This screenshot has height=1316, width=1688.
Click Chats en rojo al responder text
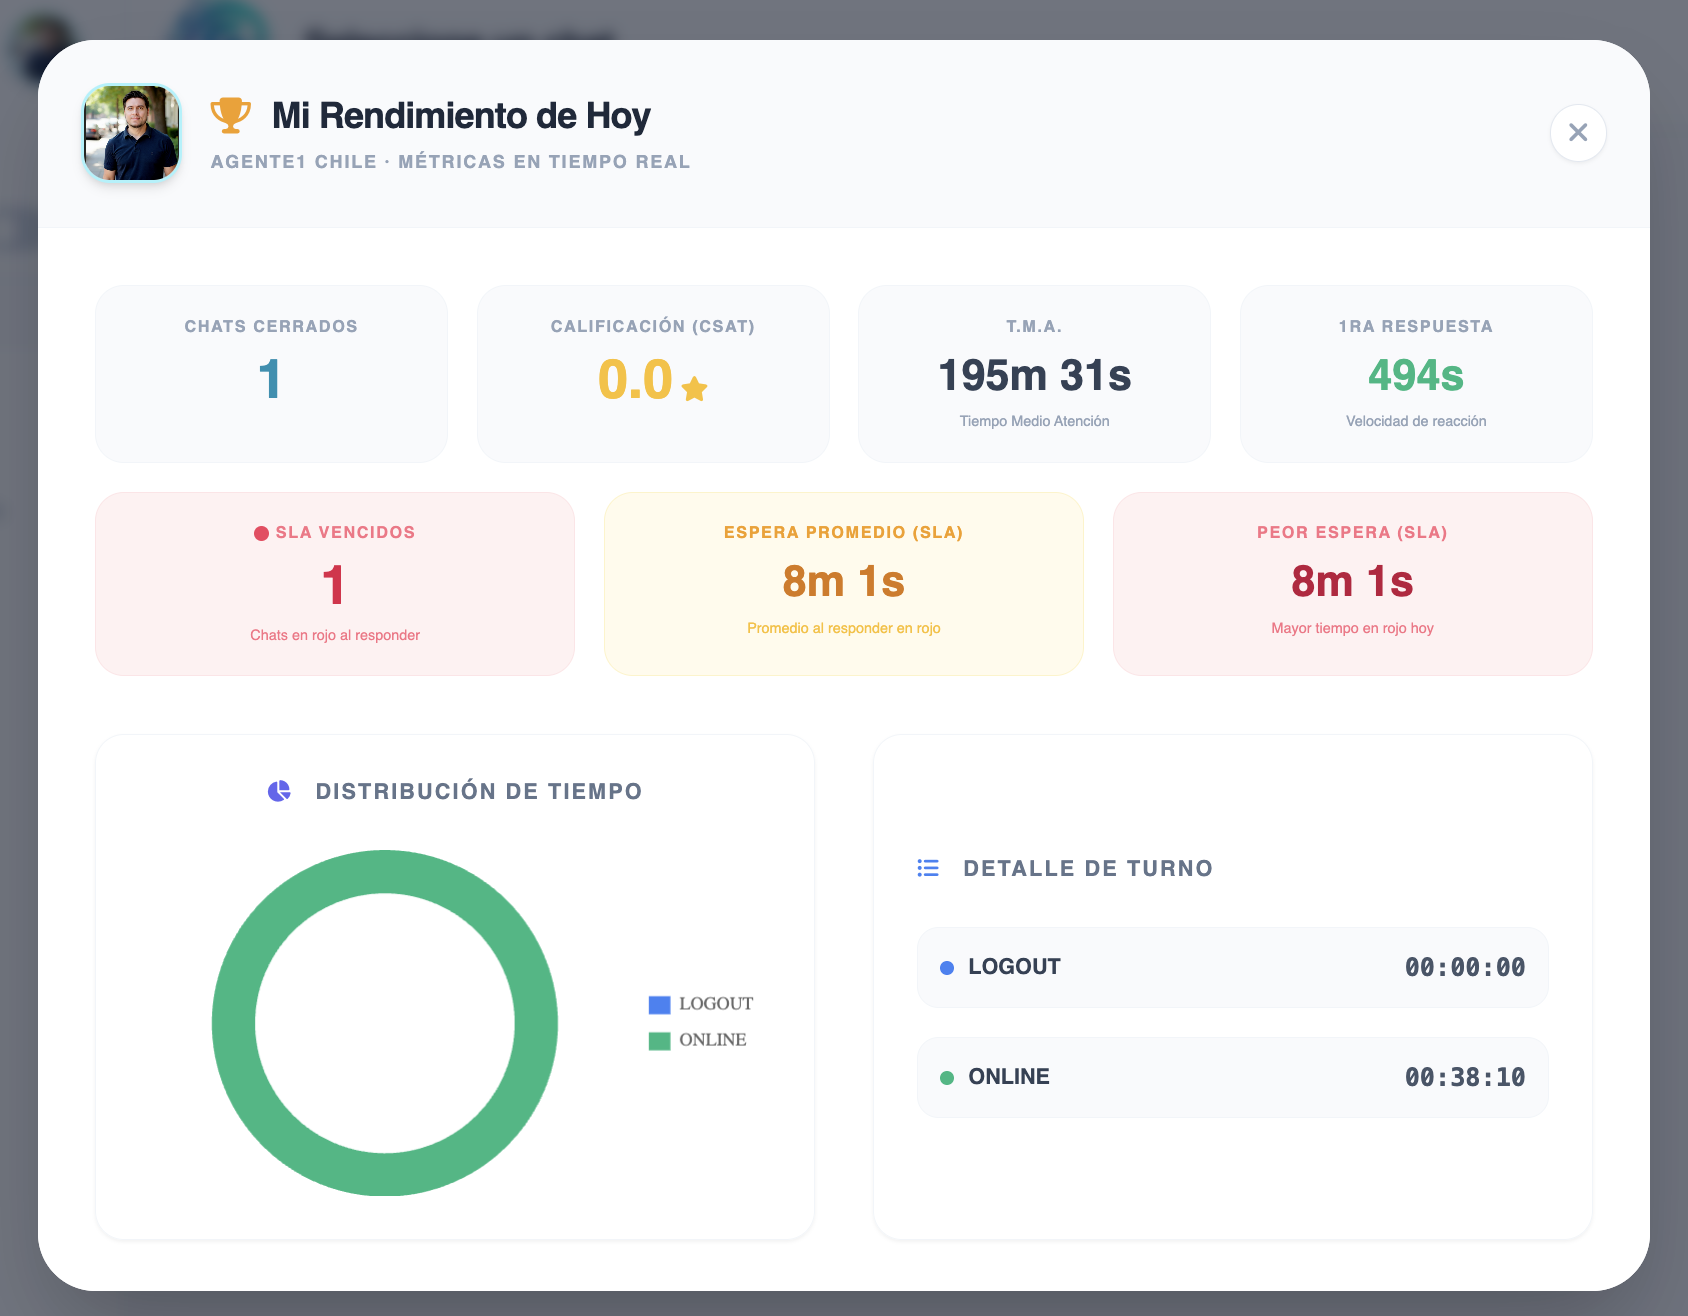tap(335, 635)
